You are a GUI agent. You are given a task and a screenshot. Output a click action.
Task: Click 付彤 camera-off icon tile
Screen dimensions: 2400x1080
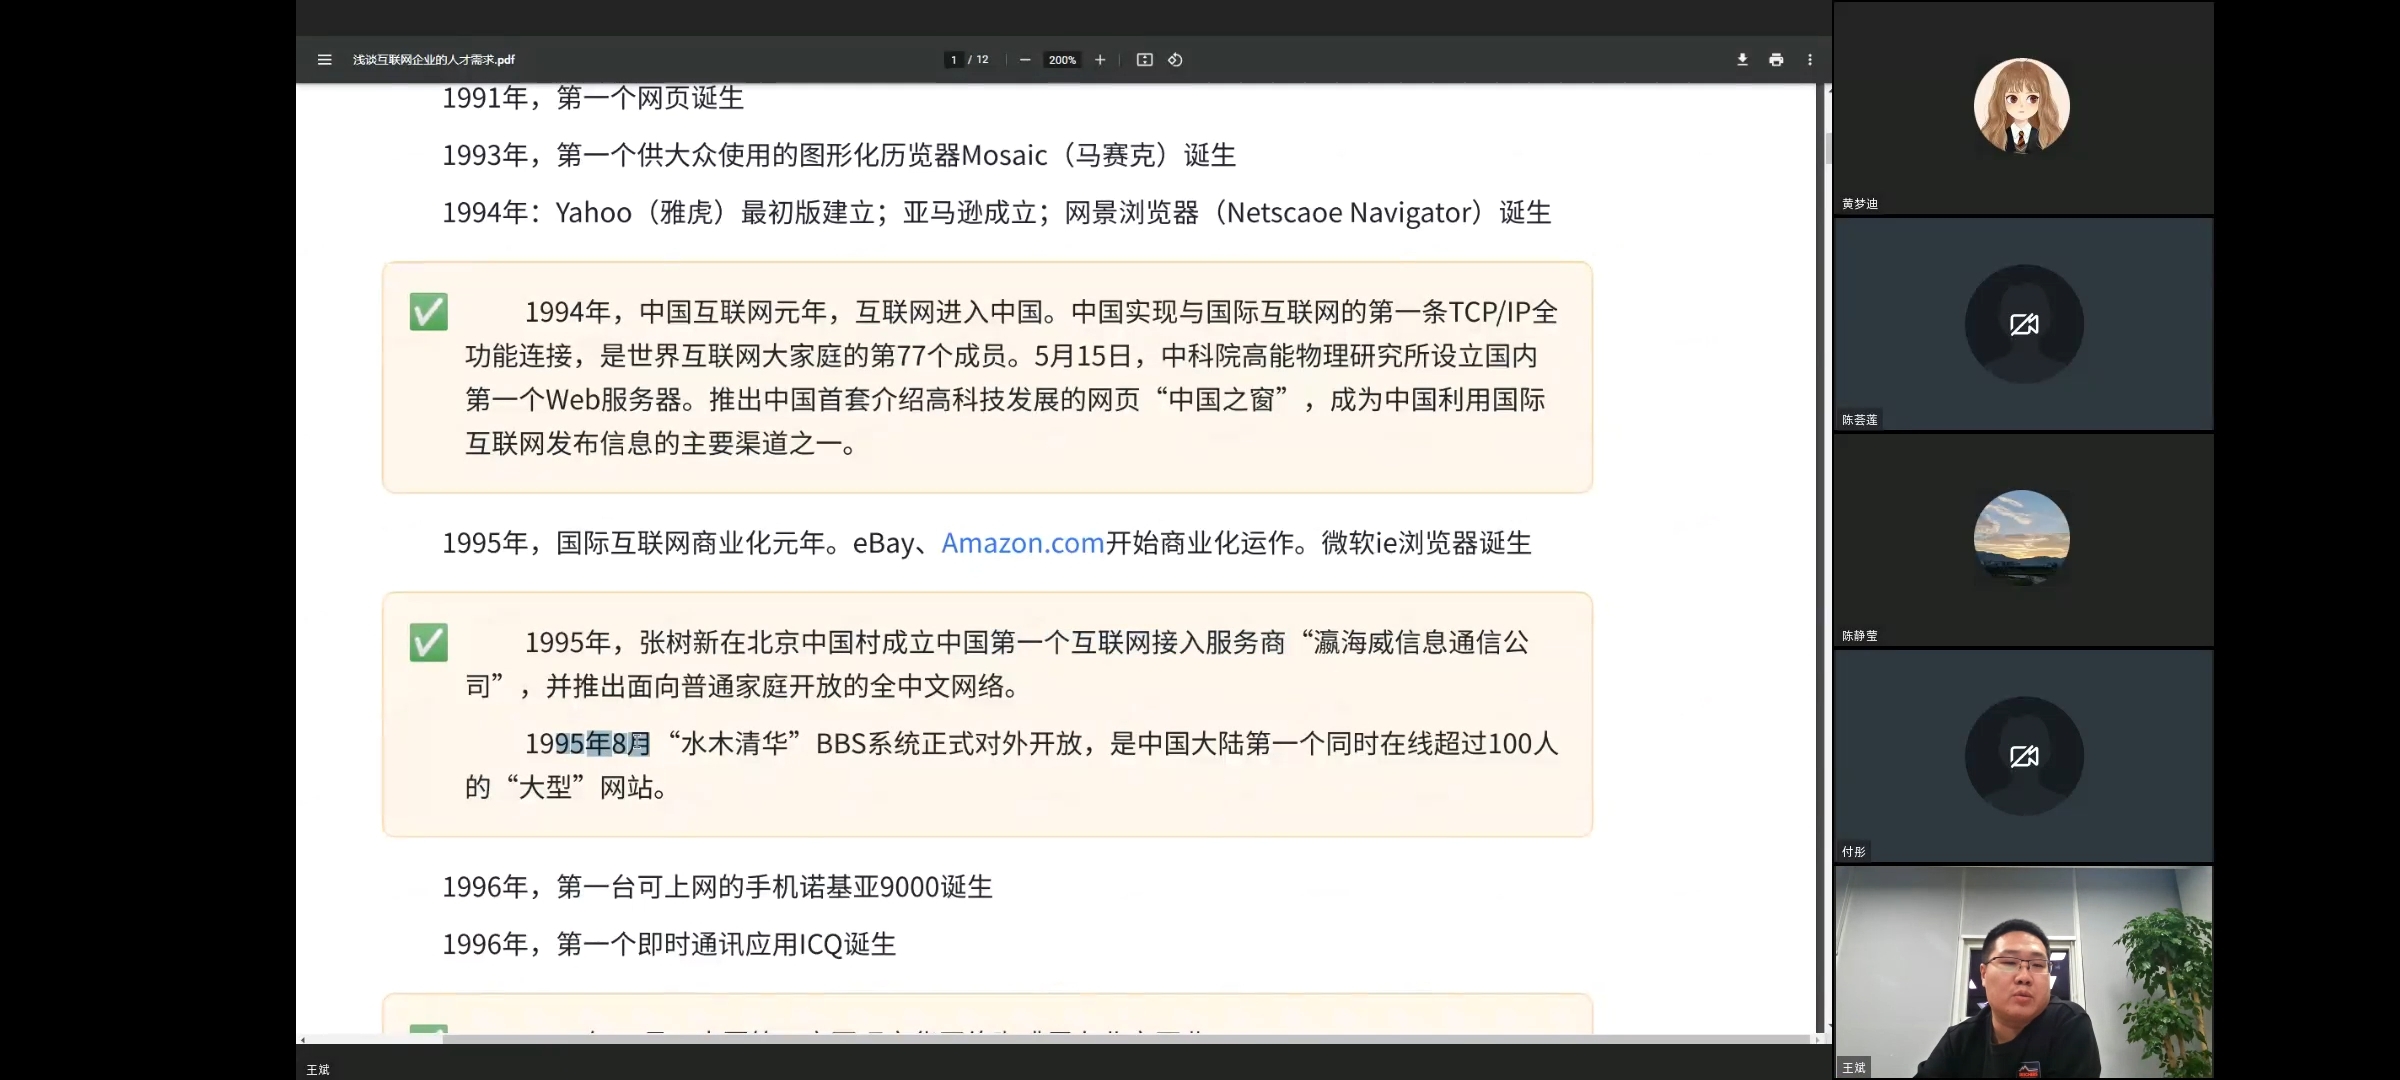coord(2022,756)
